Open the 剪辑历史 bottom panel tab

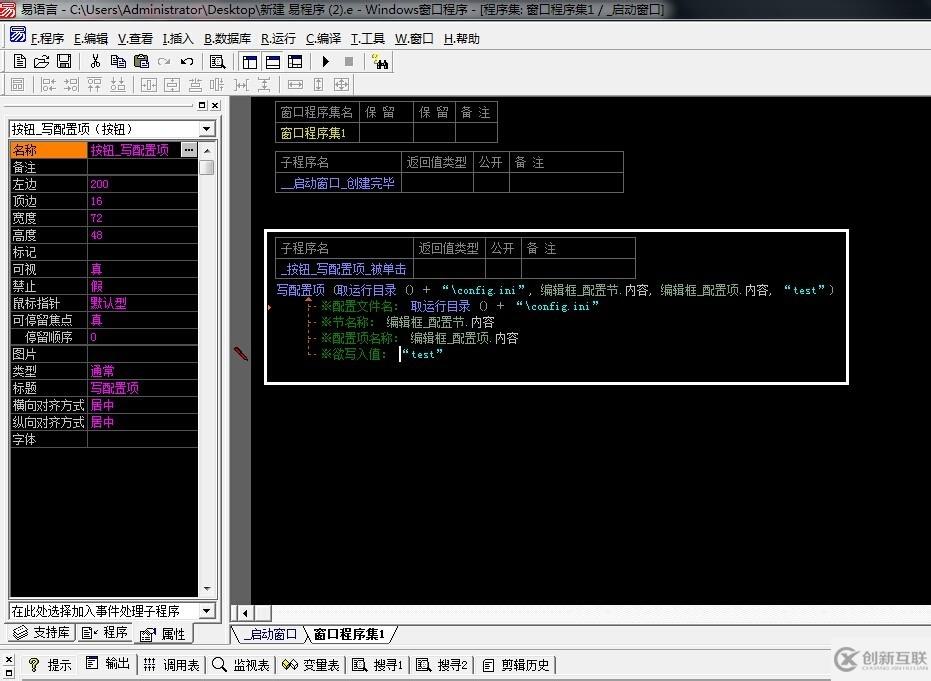(517, 665)
